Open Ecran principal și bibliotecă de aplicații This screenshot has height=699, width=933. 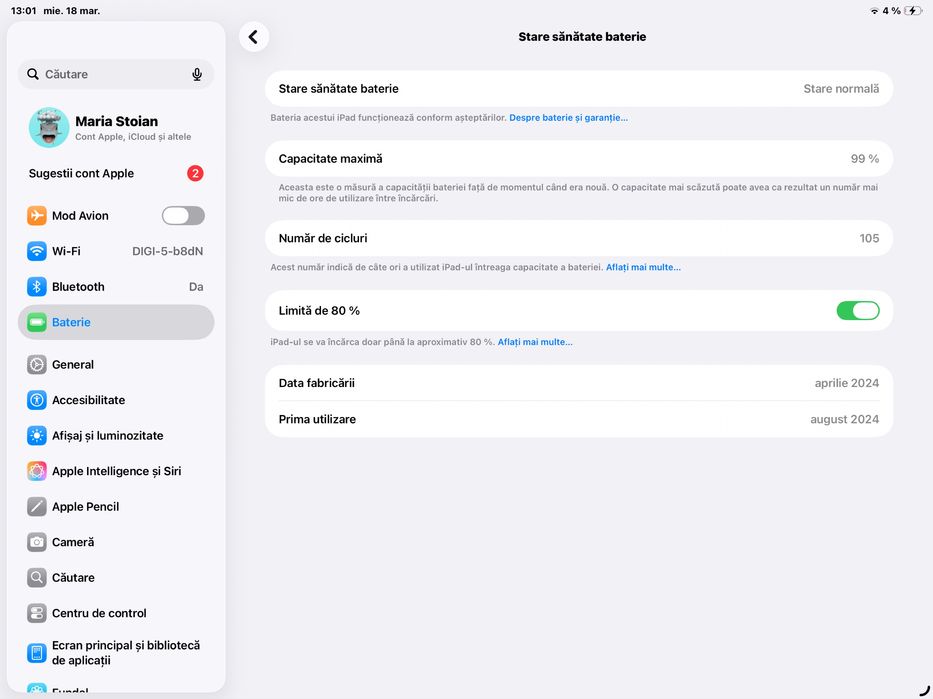coord(116,653)
